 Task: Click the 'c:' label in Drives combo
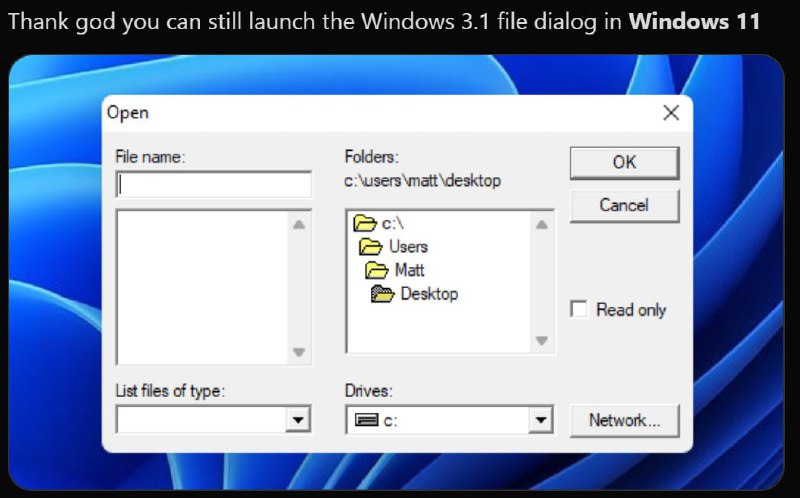[x=390, y=420]
